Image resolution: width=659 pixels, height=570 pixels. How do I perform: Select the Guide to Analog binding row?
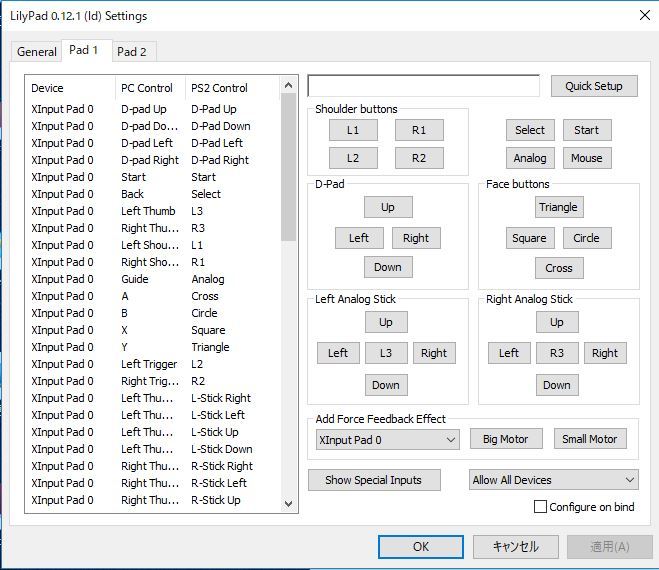tap(150, 279)
